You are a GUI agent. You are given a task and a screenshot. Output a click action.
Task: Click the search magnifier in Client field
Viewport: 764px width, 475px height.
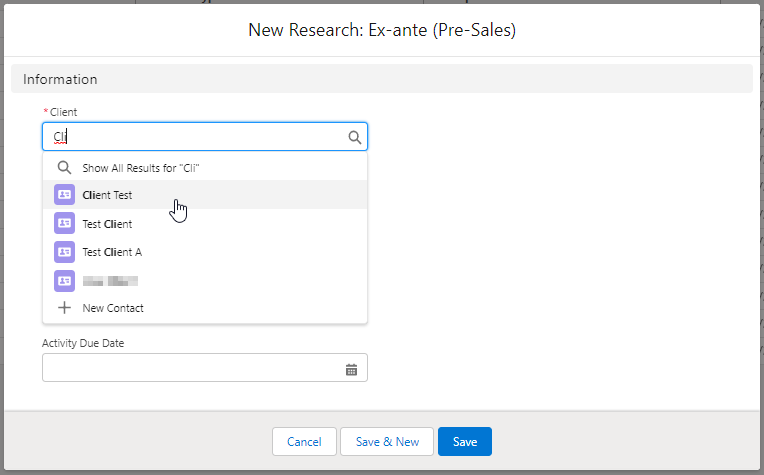tap(354, 138)
